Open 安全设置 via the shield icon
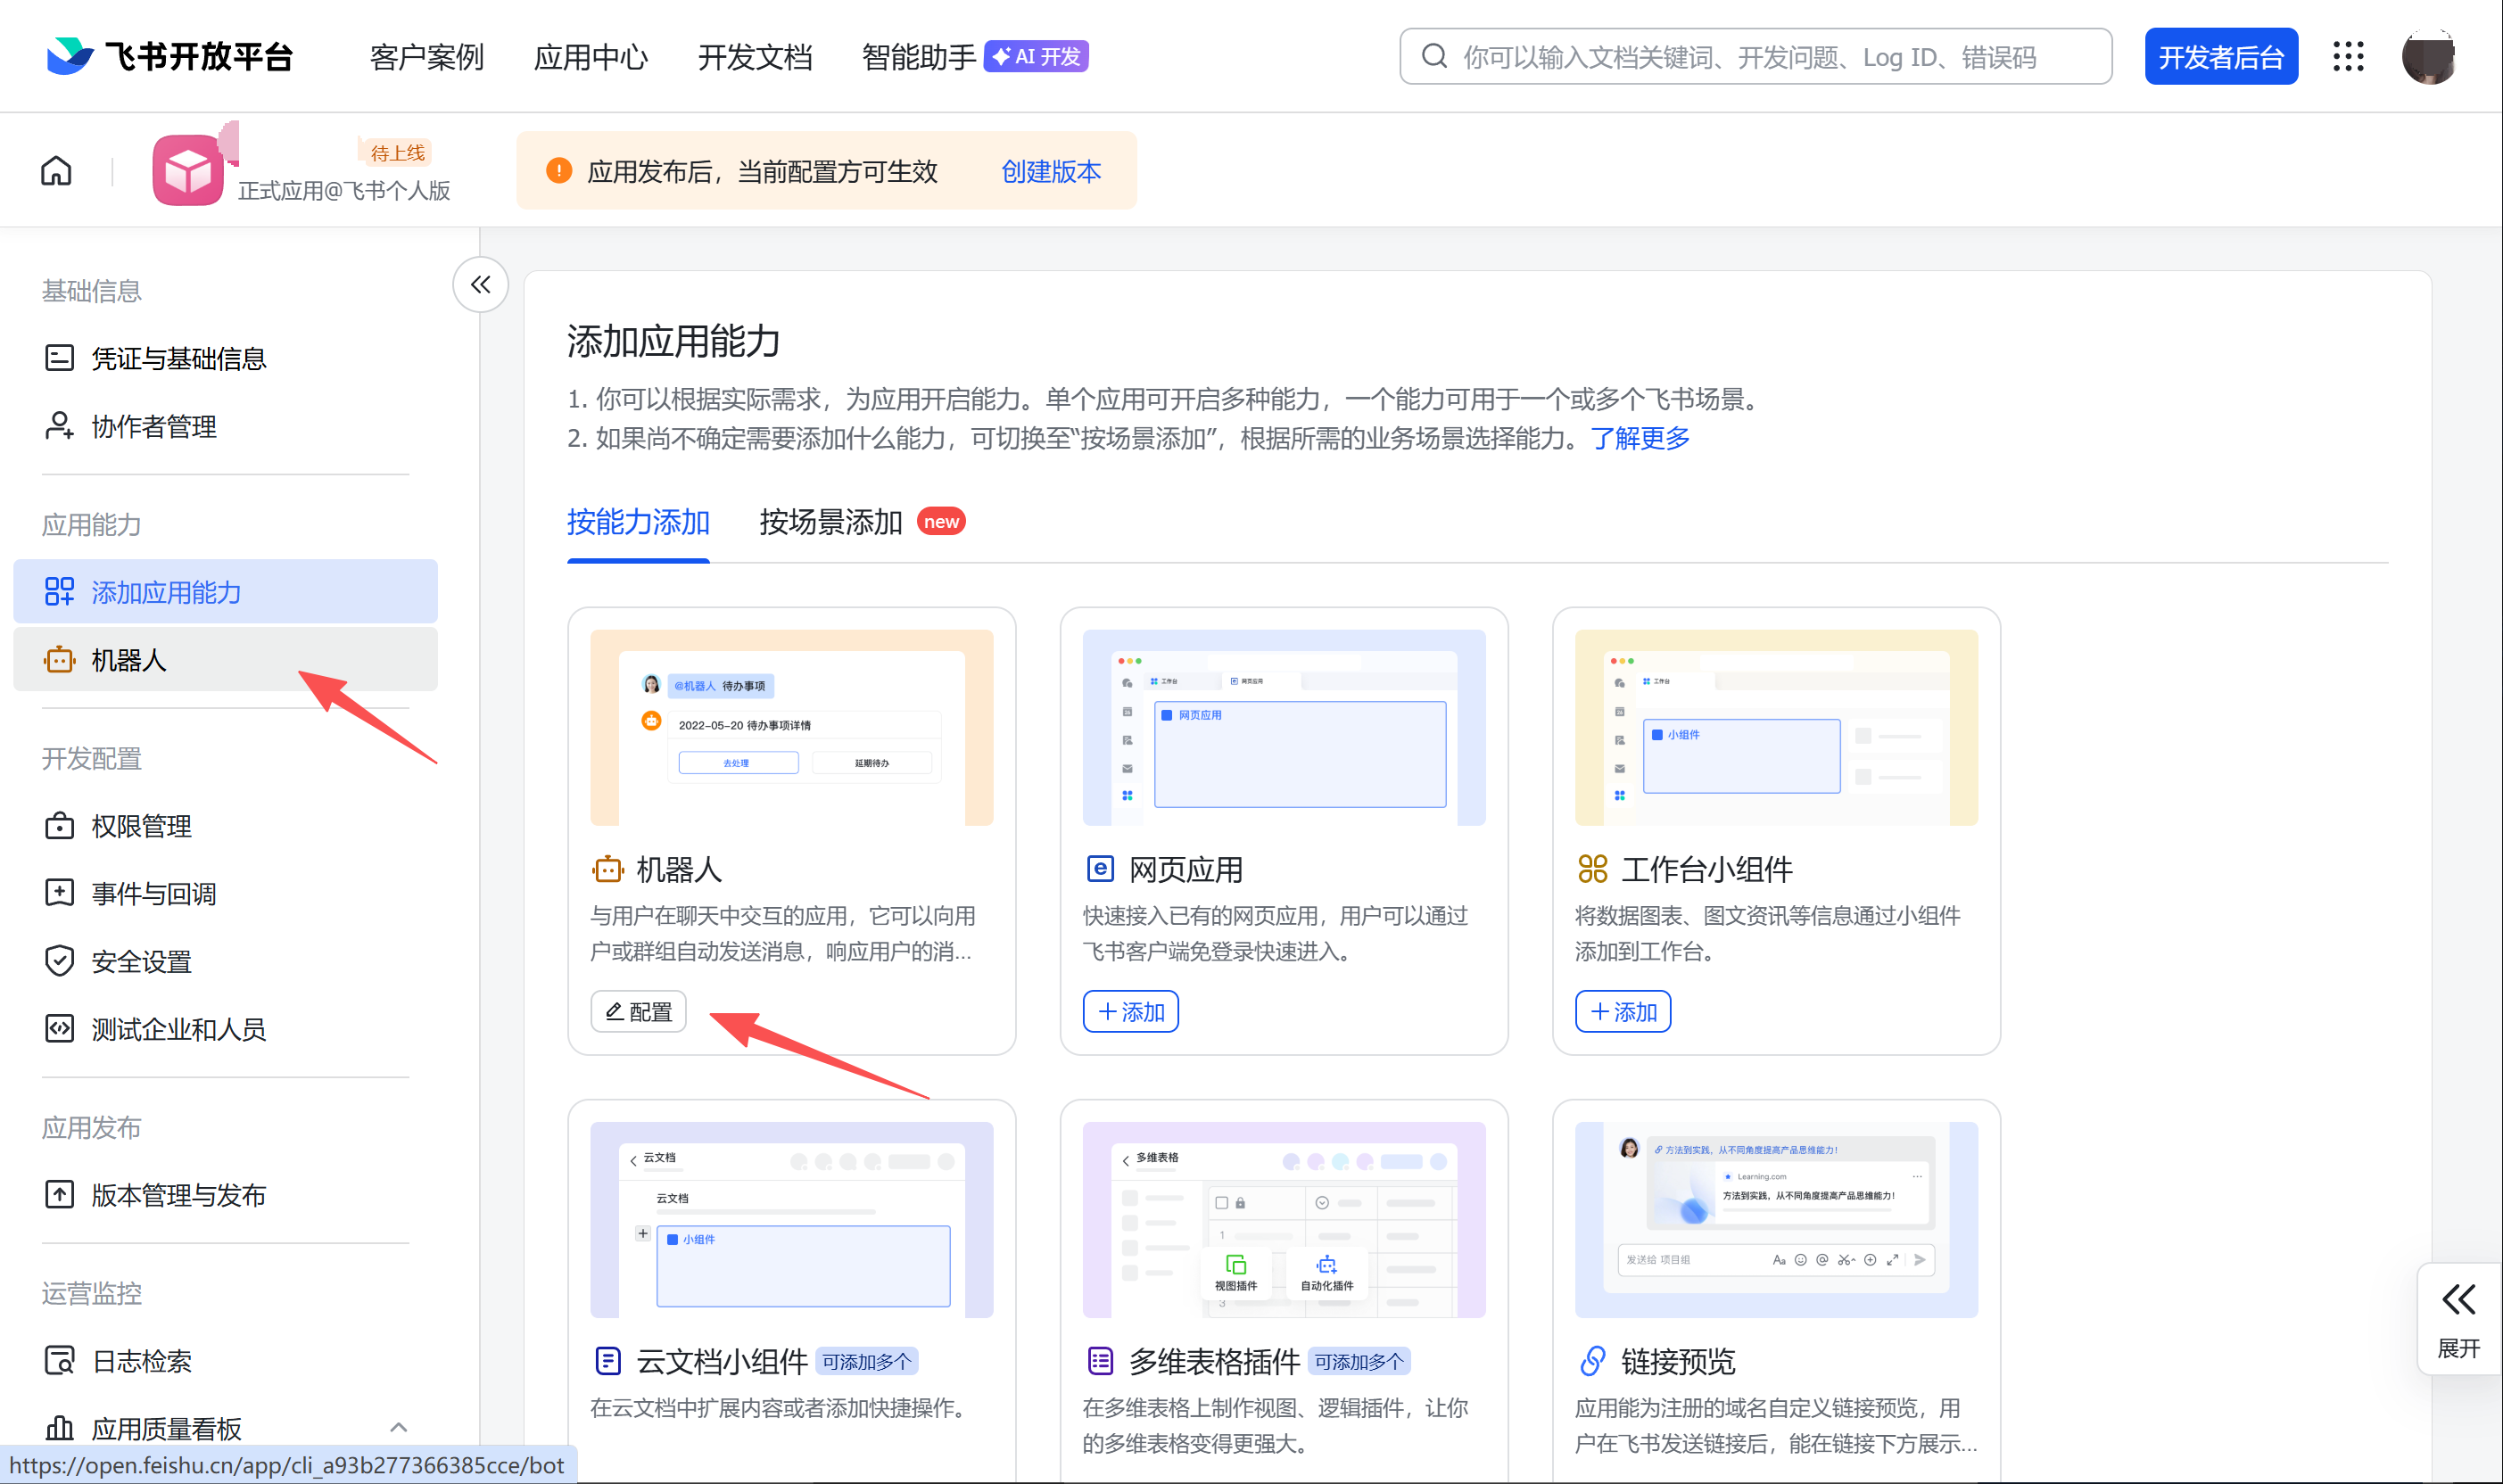The width and height of the screenshot is (2503, 1484). pyautogui.click(x=59, y=961)
